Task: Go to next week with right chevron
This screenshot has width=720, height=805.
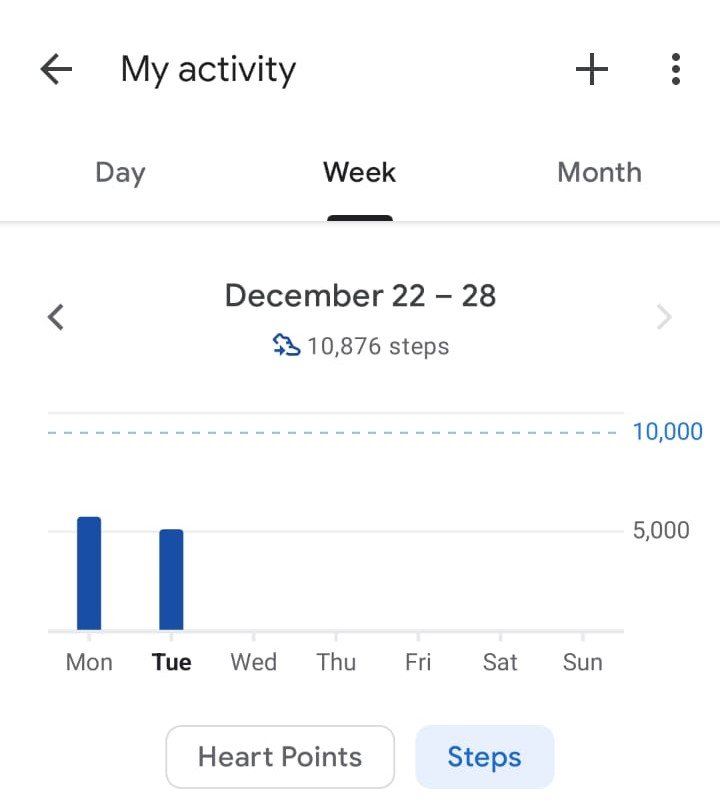Action: pyautogui.click(x=664, y=318)
